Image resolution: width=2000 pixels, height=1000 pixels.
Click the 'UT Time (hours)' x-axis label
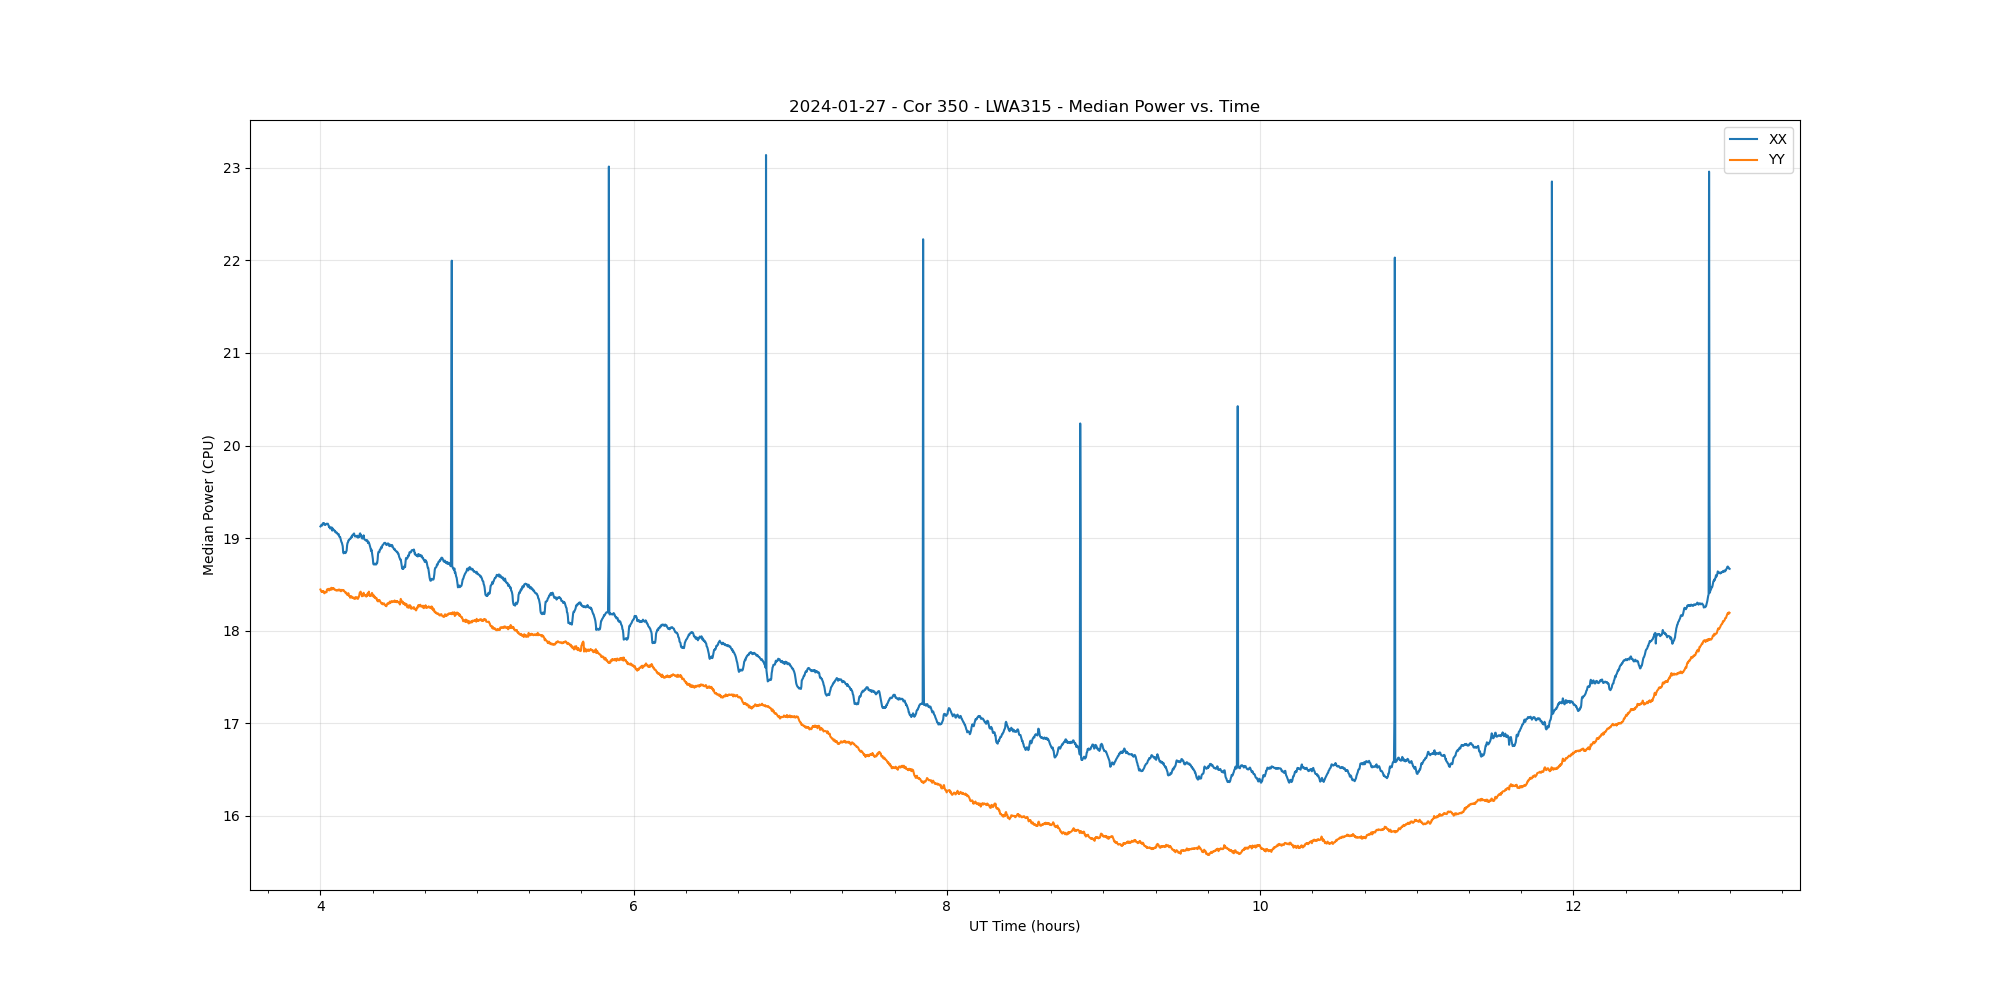point(1024,926)
